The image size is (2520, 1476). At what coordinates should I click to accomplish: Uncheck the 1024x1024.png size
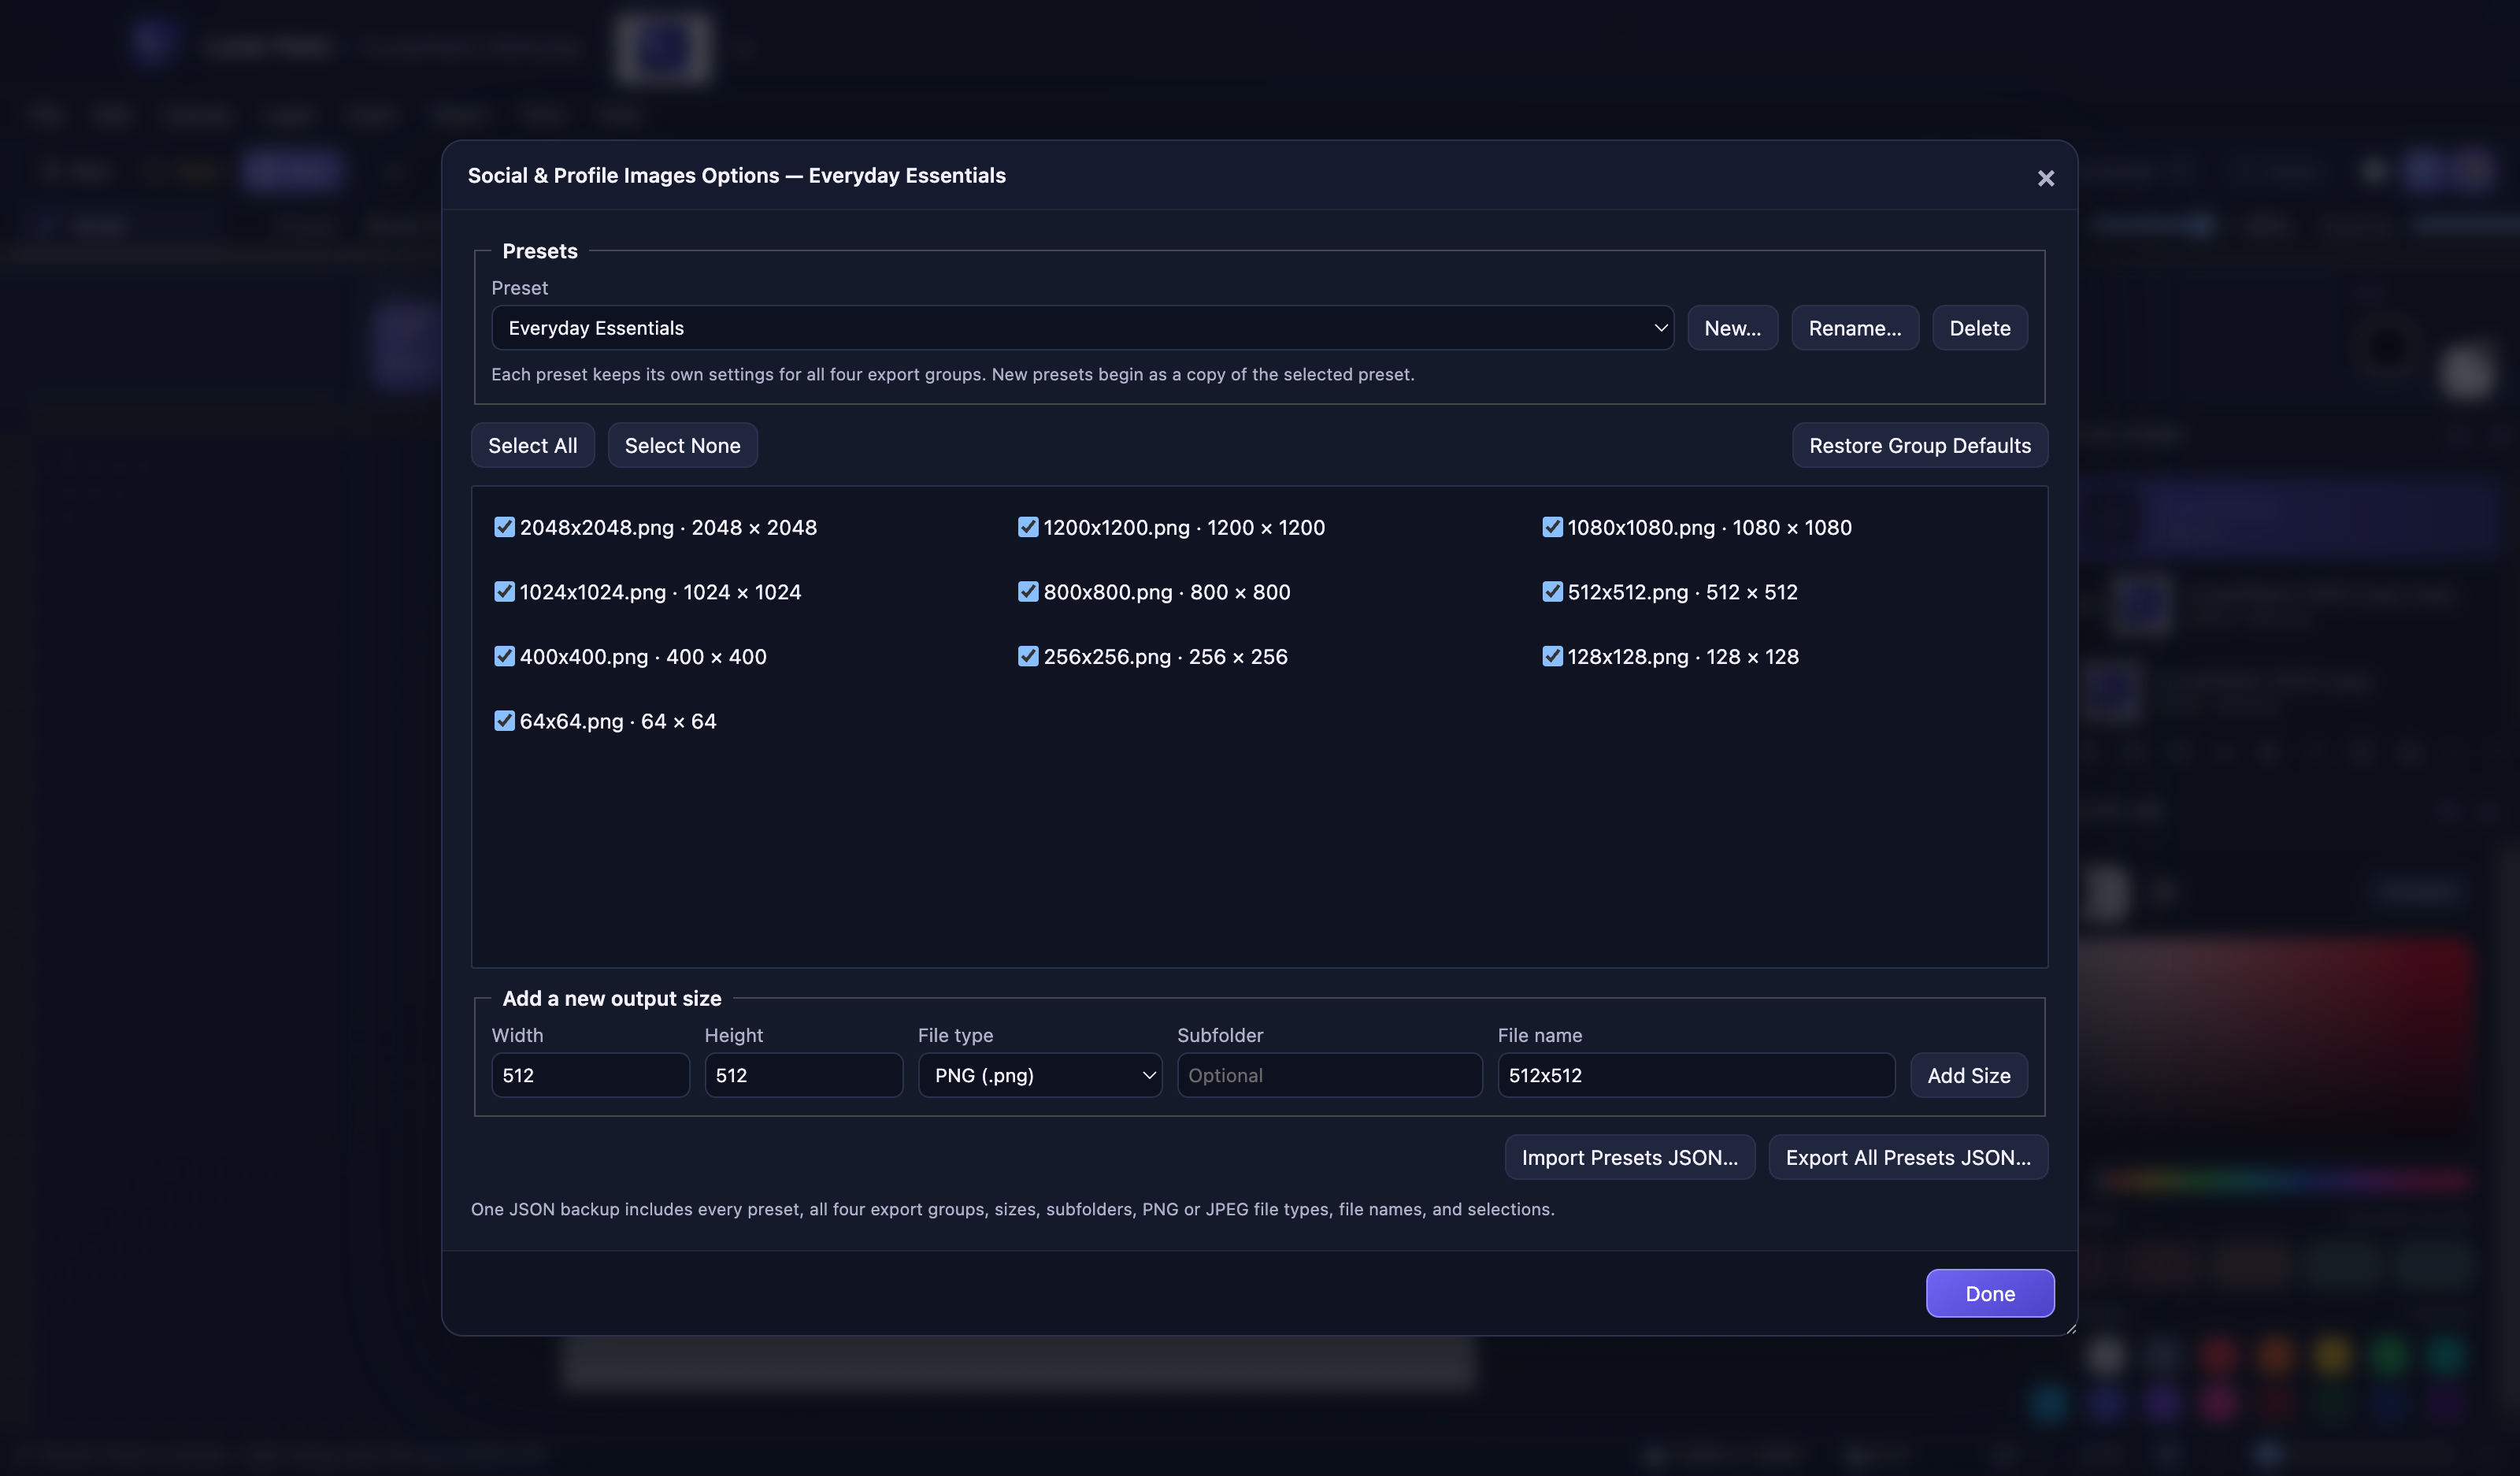[504, 592]
